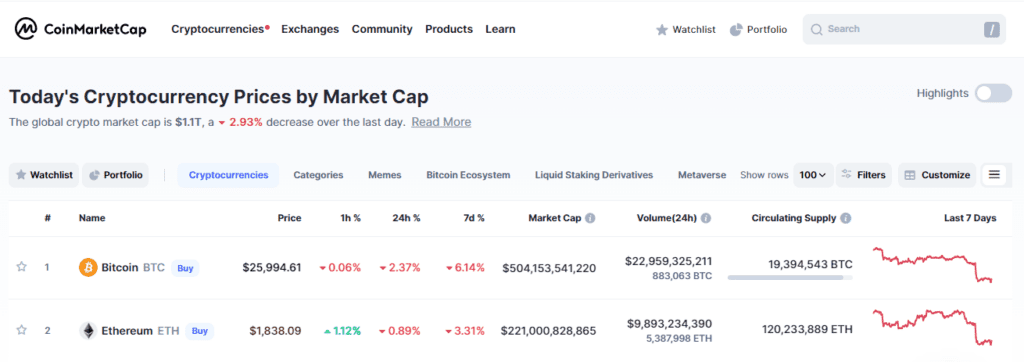The image size is (1024, 362).
Task: Click Bitcoin price $25,994.61
Action: tap(272, 267)
